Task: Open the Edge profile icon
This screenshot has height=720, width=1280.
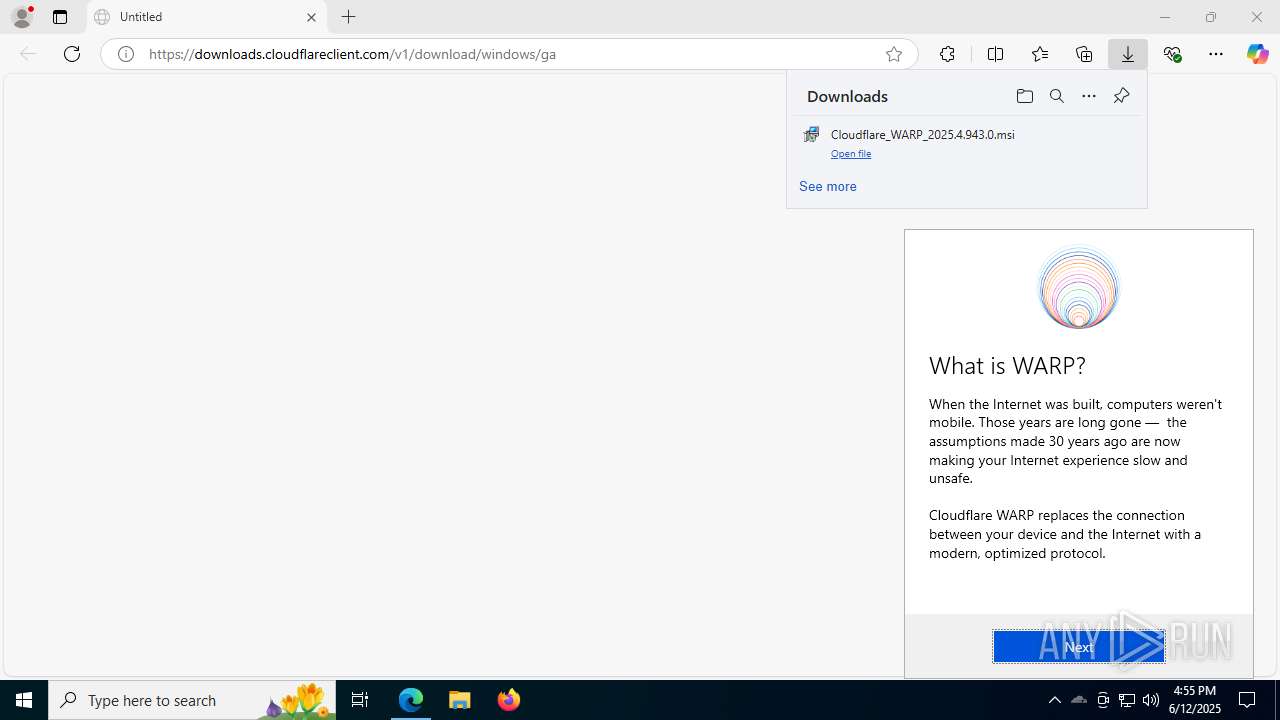Action: coord(22,17)
